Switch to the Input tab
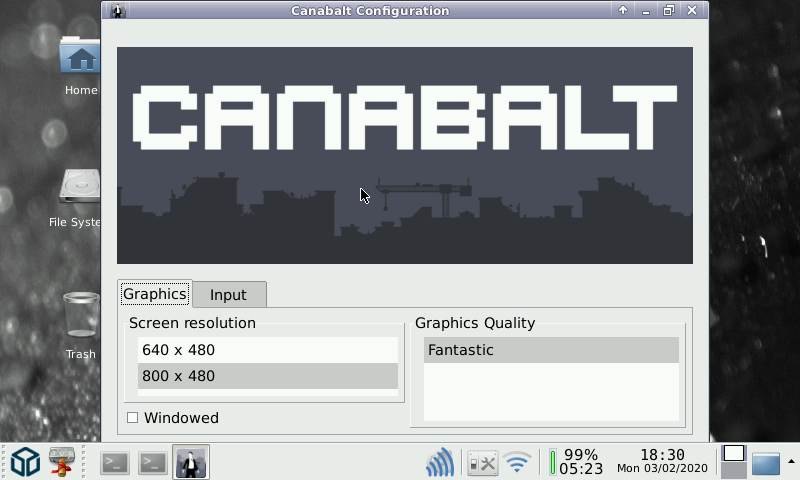 pyautogui.click(x=228, y=295)
